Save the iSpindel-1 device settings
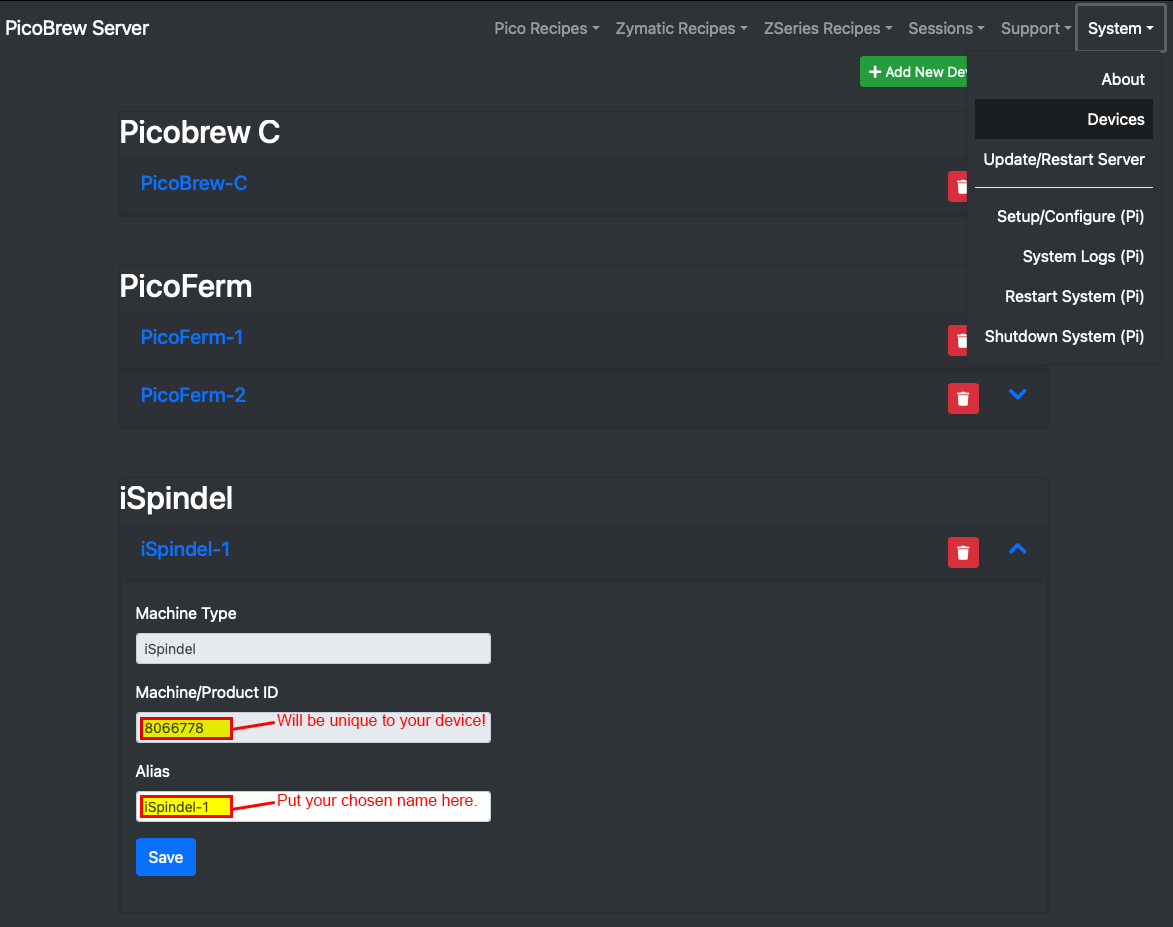Viewport: 1173px width, 927px height. [165, 856]
